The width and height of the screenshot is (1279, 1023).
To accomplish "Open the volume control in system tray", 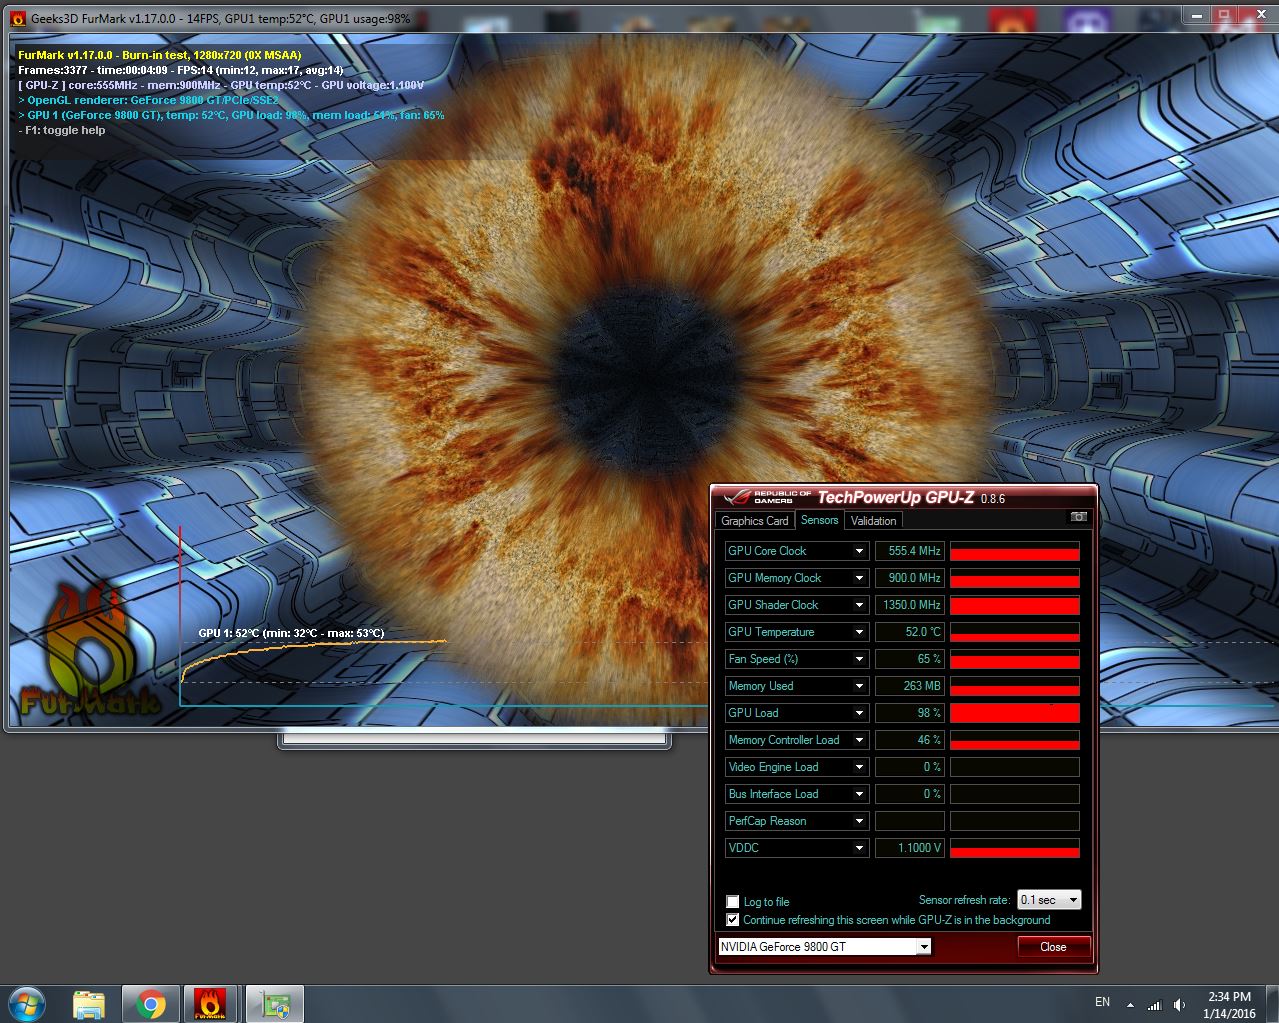I will point(1180,1005).
